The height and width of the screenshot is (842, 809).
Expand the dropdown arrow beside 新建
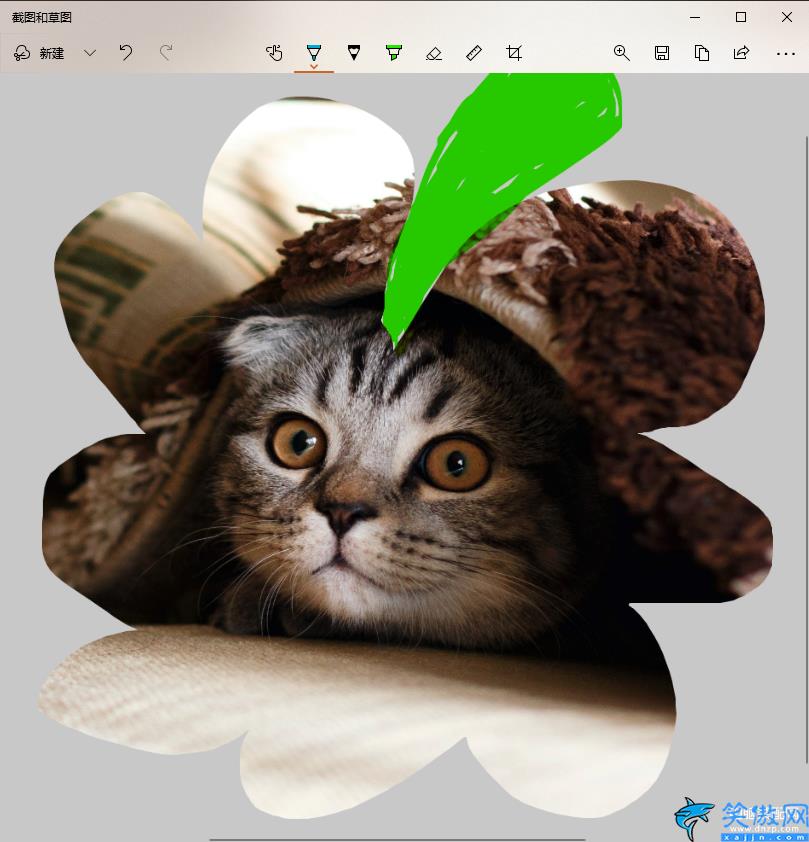(90, 53)
